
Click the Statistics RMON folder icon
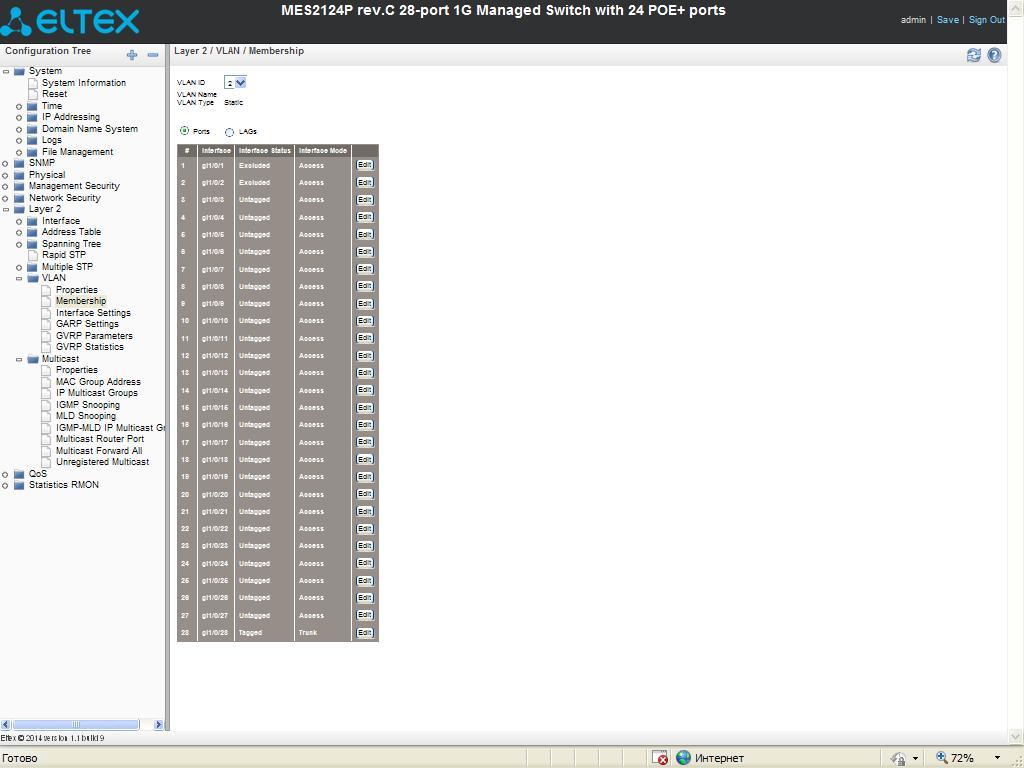pyautogui.click(x=19, y=485)
